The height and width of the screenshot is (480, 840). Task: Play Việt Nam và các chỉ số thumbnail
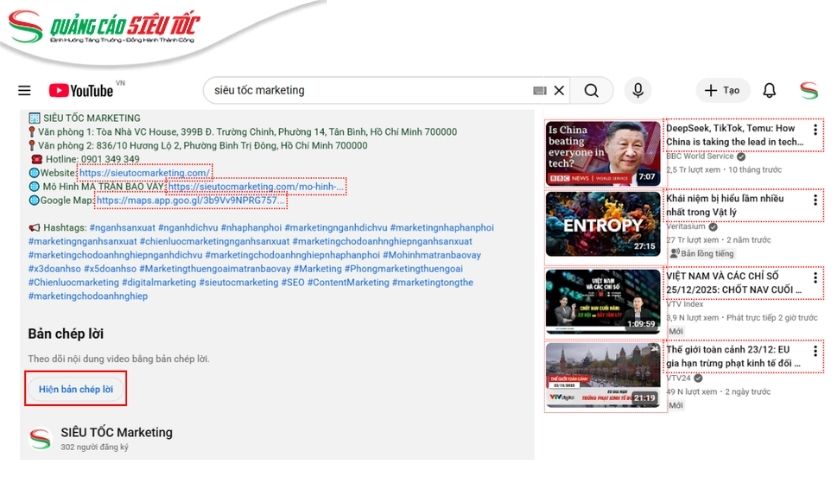(603, 302)
